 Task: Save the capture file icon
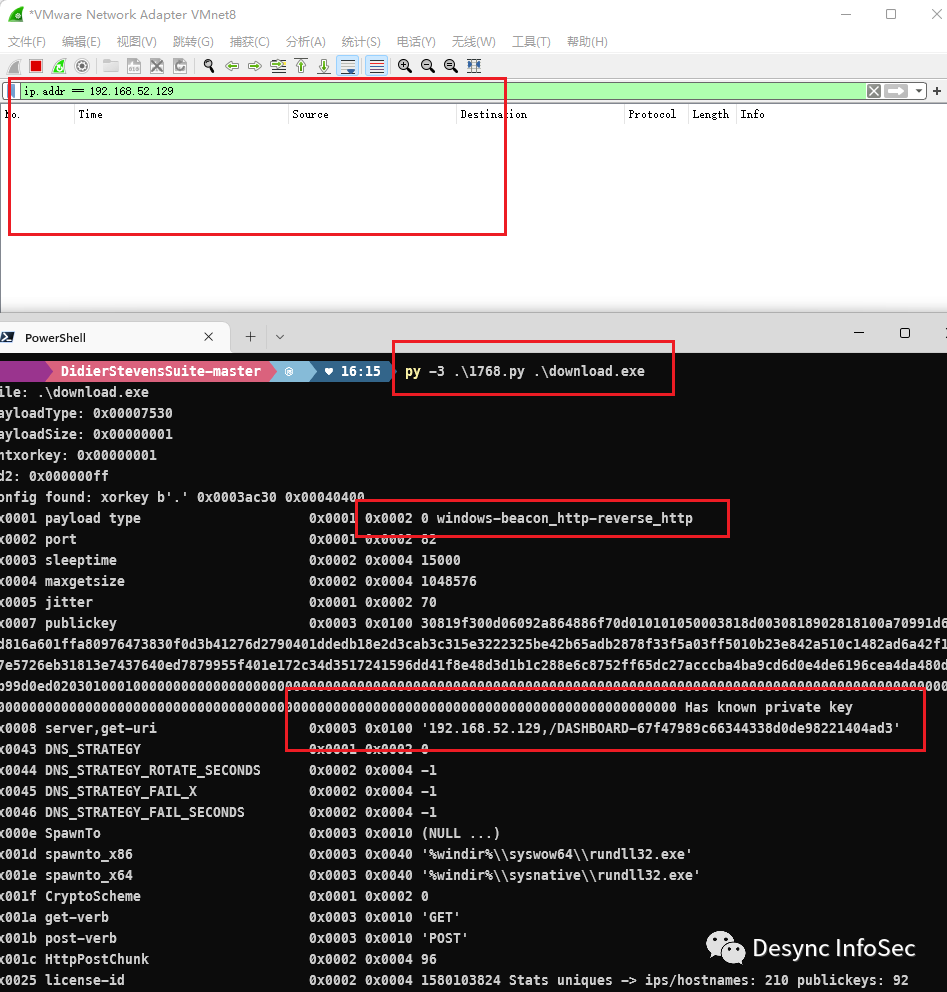click(x=133, y=66)
